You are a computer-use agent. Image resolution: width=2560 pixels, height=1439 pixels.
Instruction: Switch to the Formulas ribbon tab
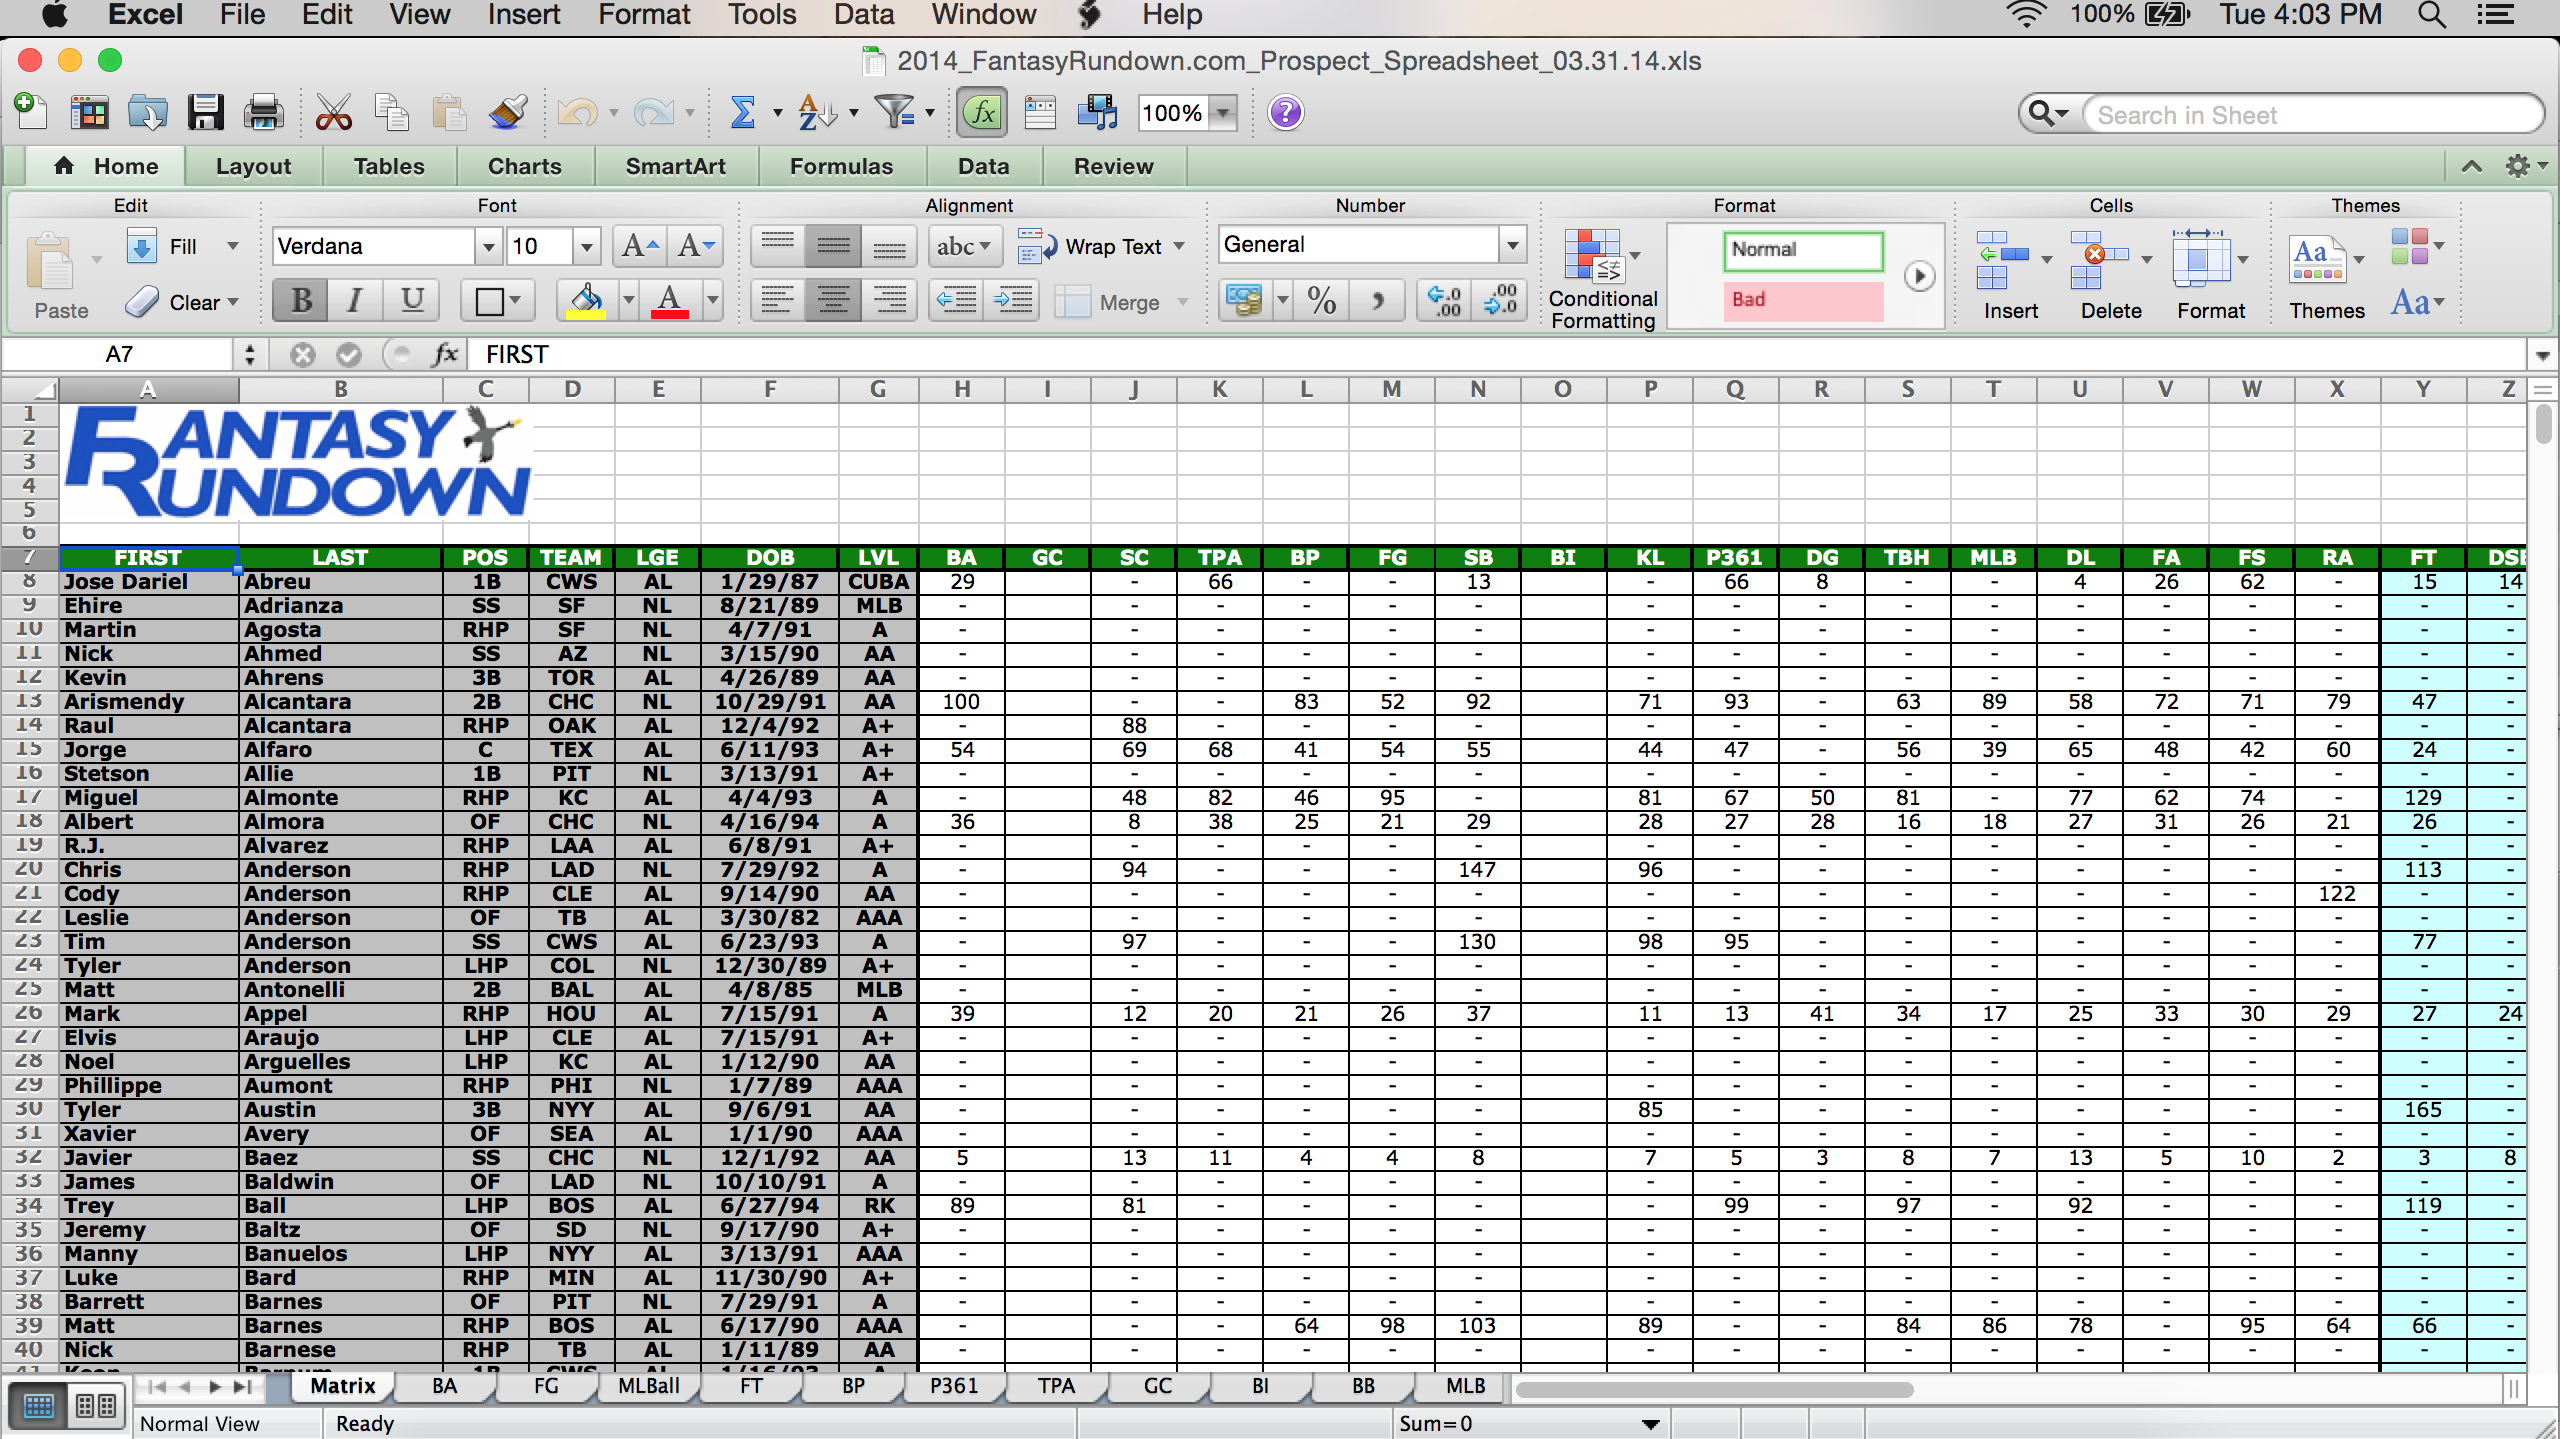pos(840,166)
